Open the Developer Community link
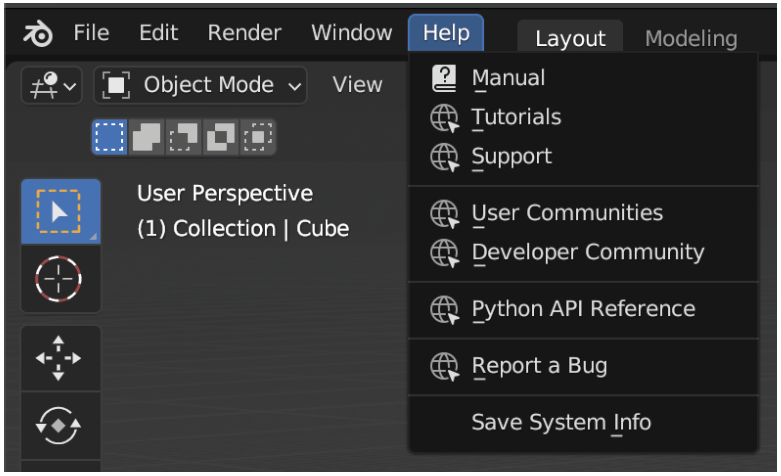 (583, 252)
